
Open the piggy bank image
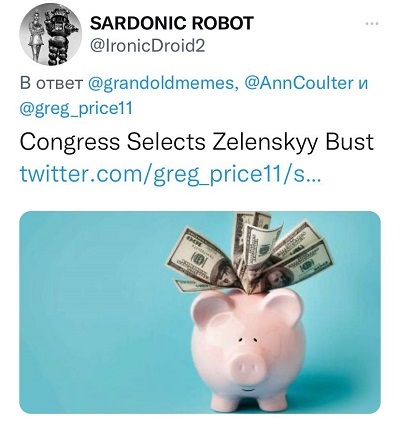pos(200,312)
